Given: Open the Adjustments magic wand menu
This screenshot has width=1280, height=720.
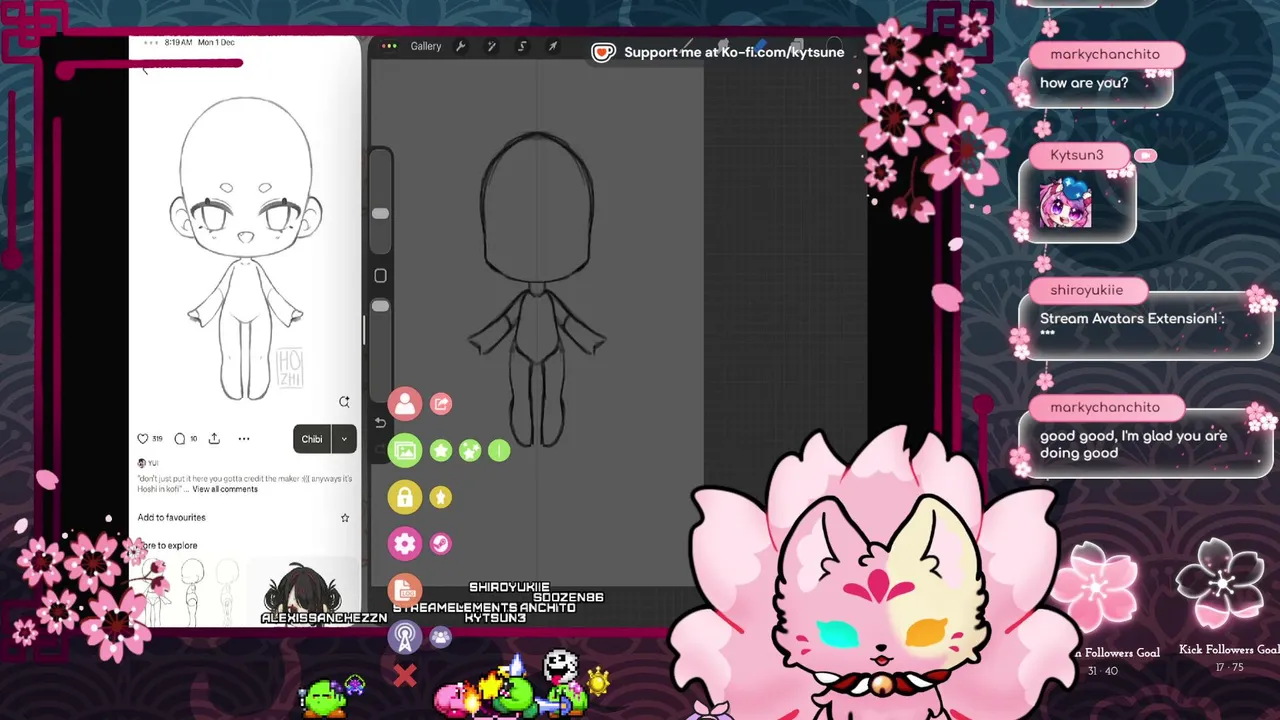Looking at the screenshot, I should 491,46.
